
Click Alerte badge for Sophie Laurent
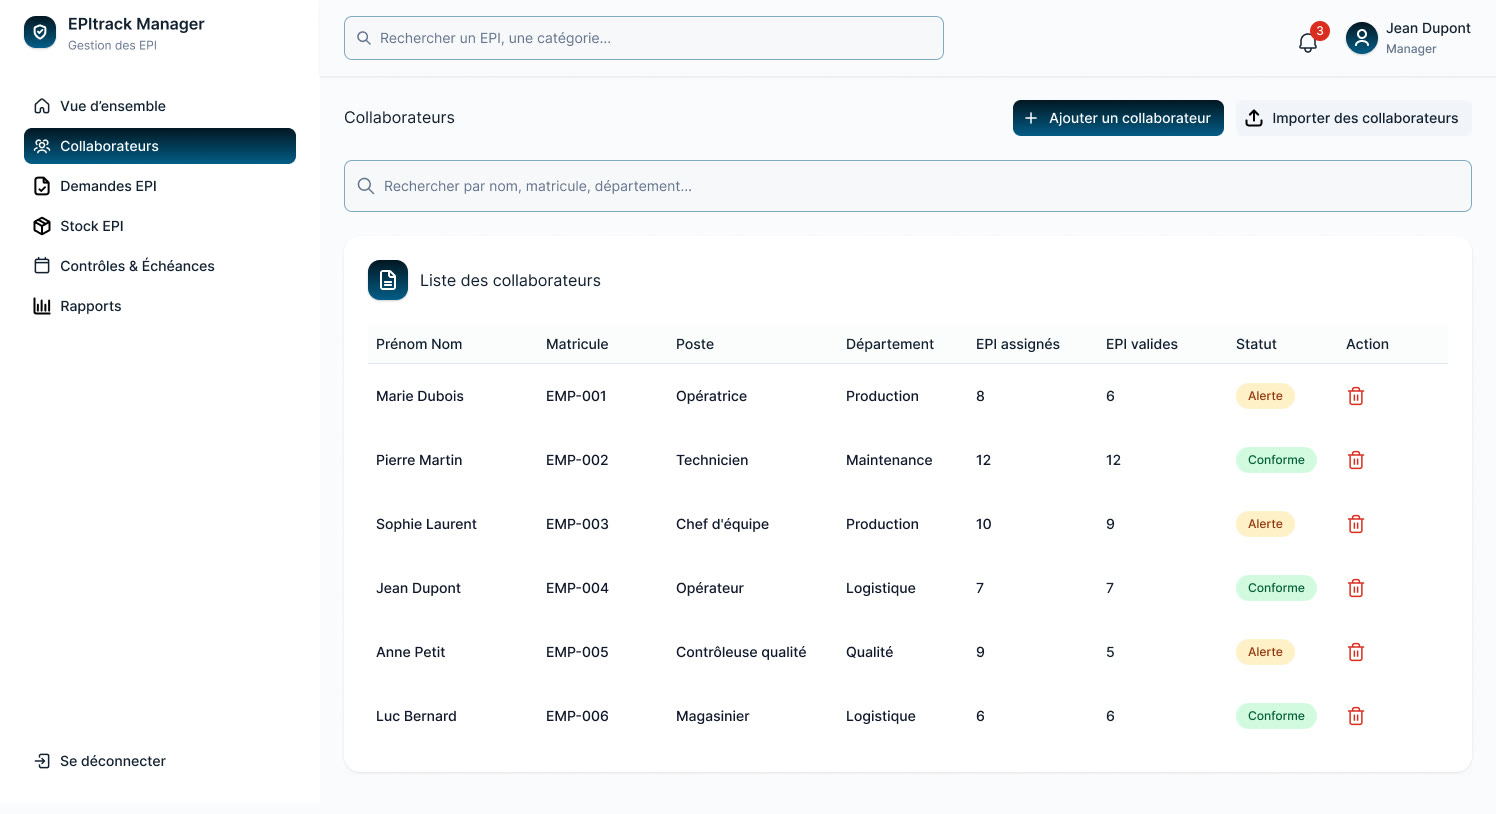(1265, 524)
